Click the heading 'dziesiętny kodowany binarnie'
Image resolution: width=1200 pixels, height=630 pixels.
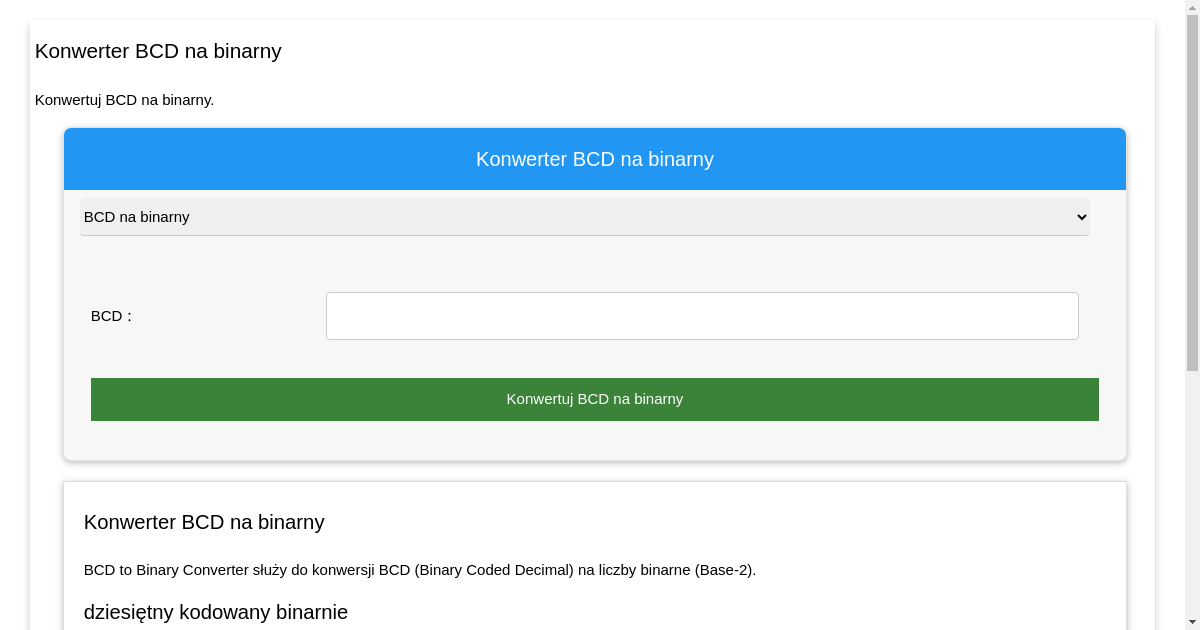[216, 612]
